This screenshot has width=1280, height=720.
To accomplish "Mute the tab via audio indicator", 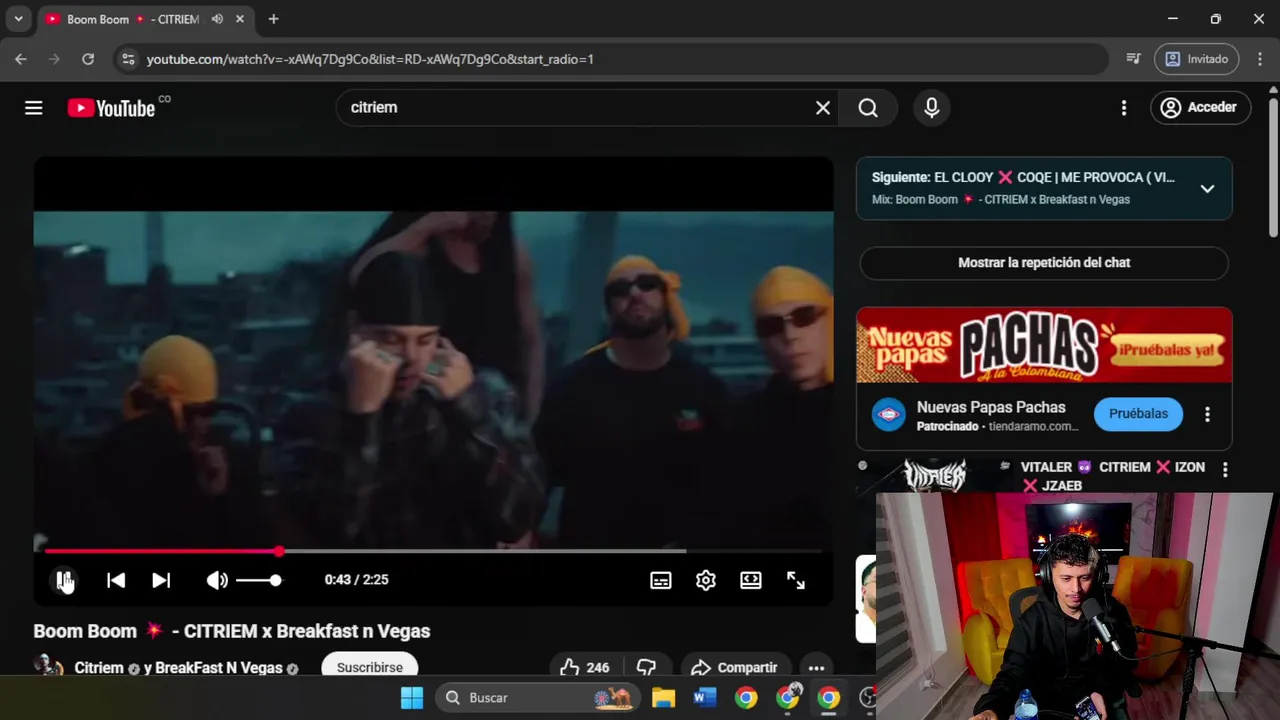I will click(x=217, y=19).
